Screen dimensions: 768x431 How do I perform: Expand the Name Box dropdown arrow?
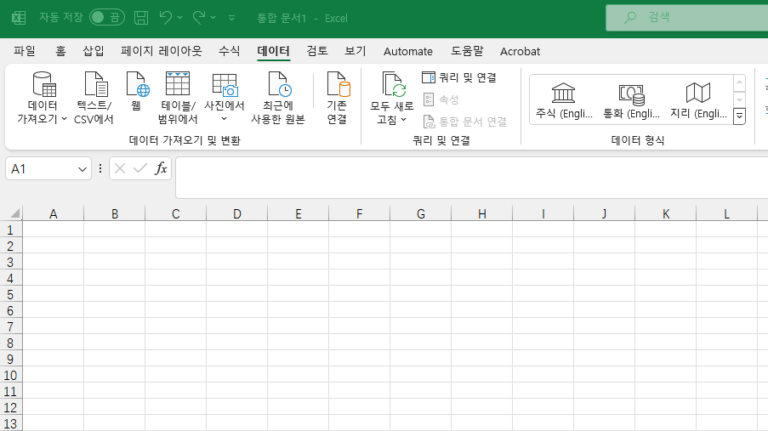(x=82, y=170)
